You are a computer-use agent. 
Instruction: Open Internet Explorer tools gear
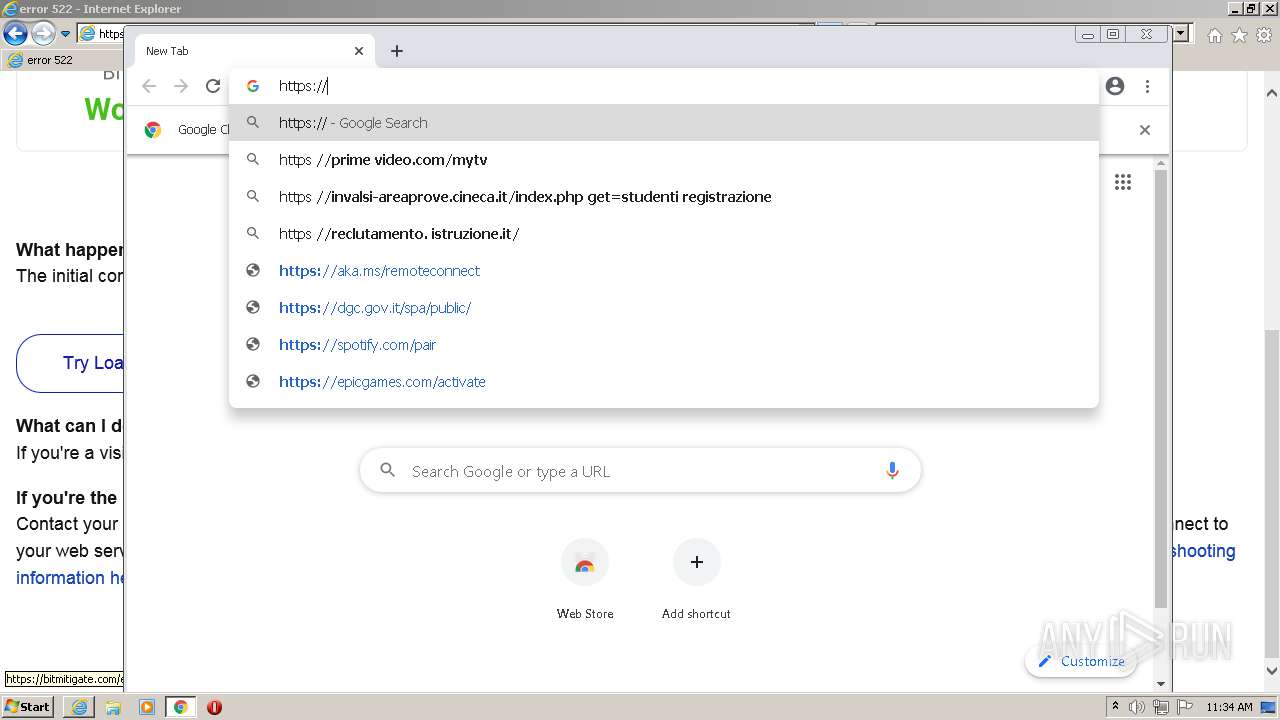coord(1265,35)
